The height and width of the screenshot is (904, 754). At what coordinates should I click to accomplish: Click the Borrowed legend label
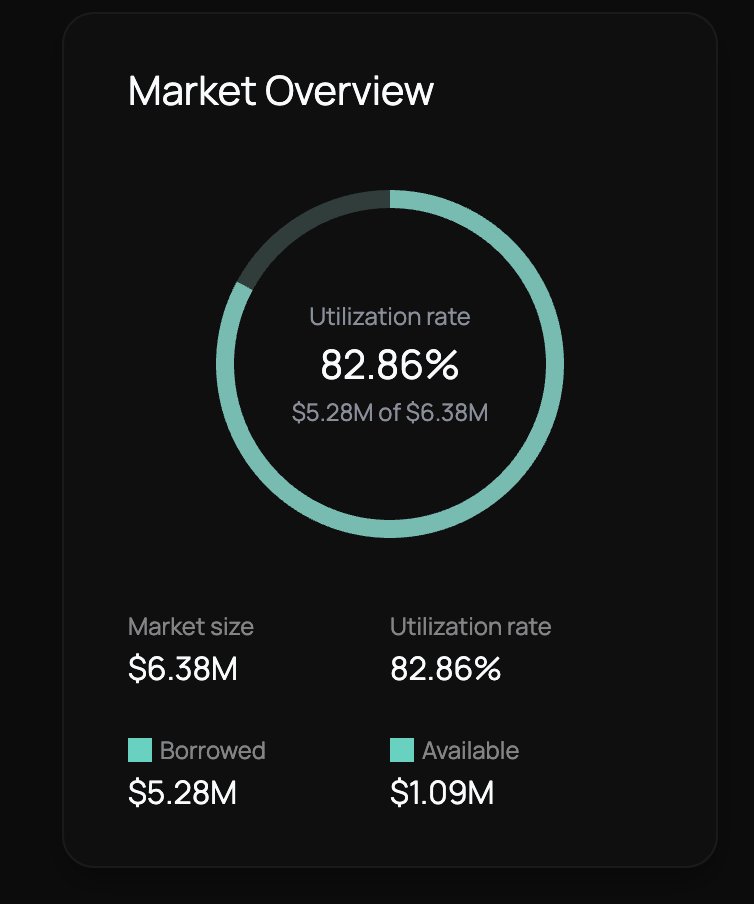pos(213,751)
